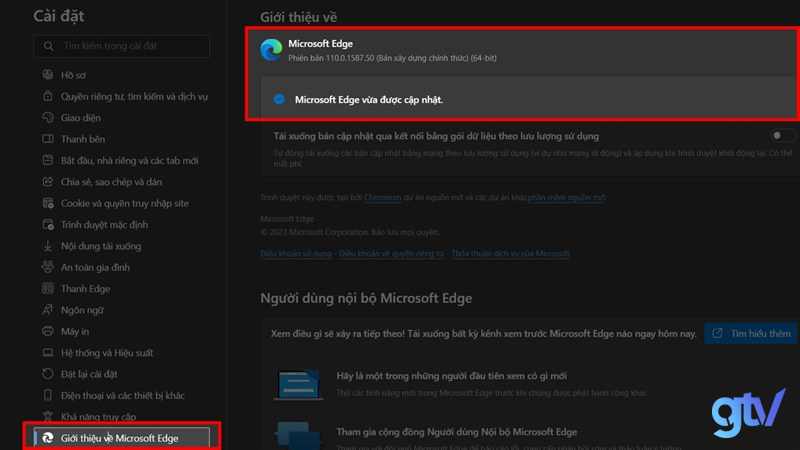This screenshot has height=450, width=800.
Task: Click the Tìm hiểu thêm button
Action: click(x=751, y=333)
